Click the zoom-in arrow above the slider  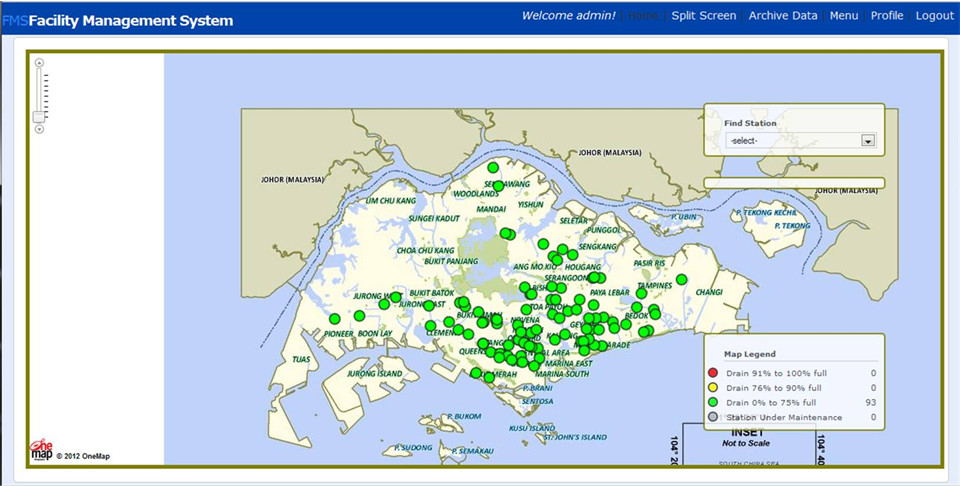pos(39,62)
